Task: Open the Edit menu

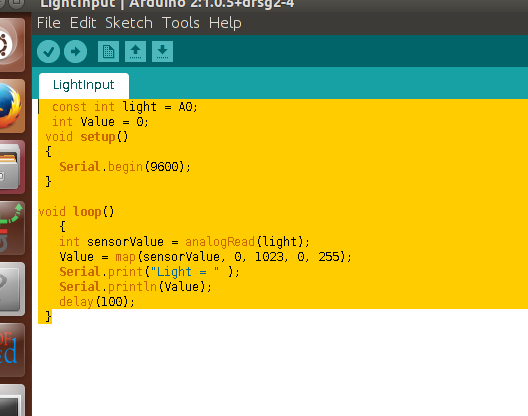Action: point(83,23)
